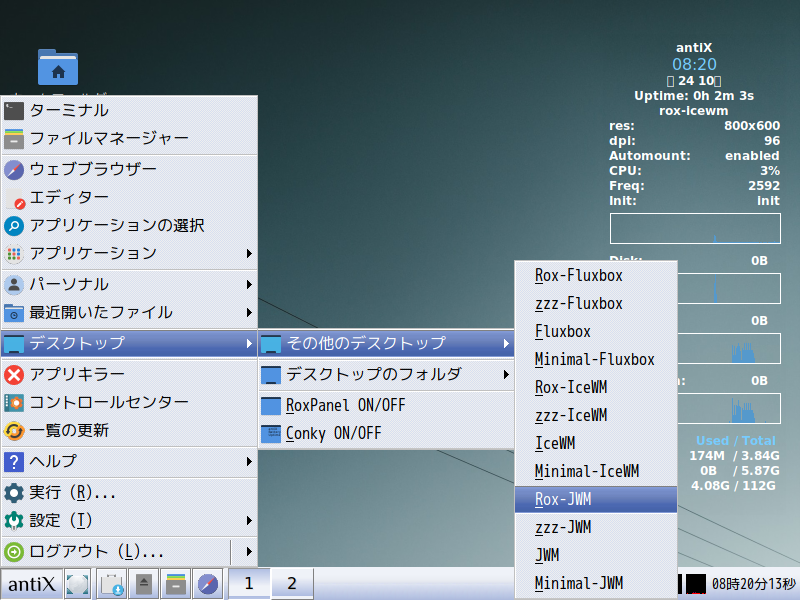
Task: Click the アプリケーション grid icon
Action: click(14, 254)
